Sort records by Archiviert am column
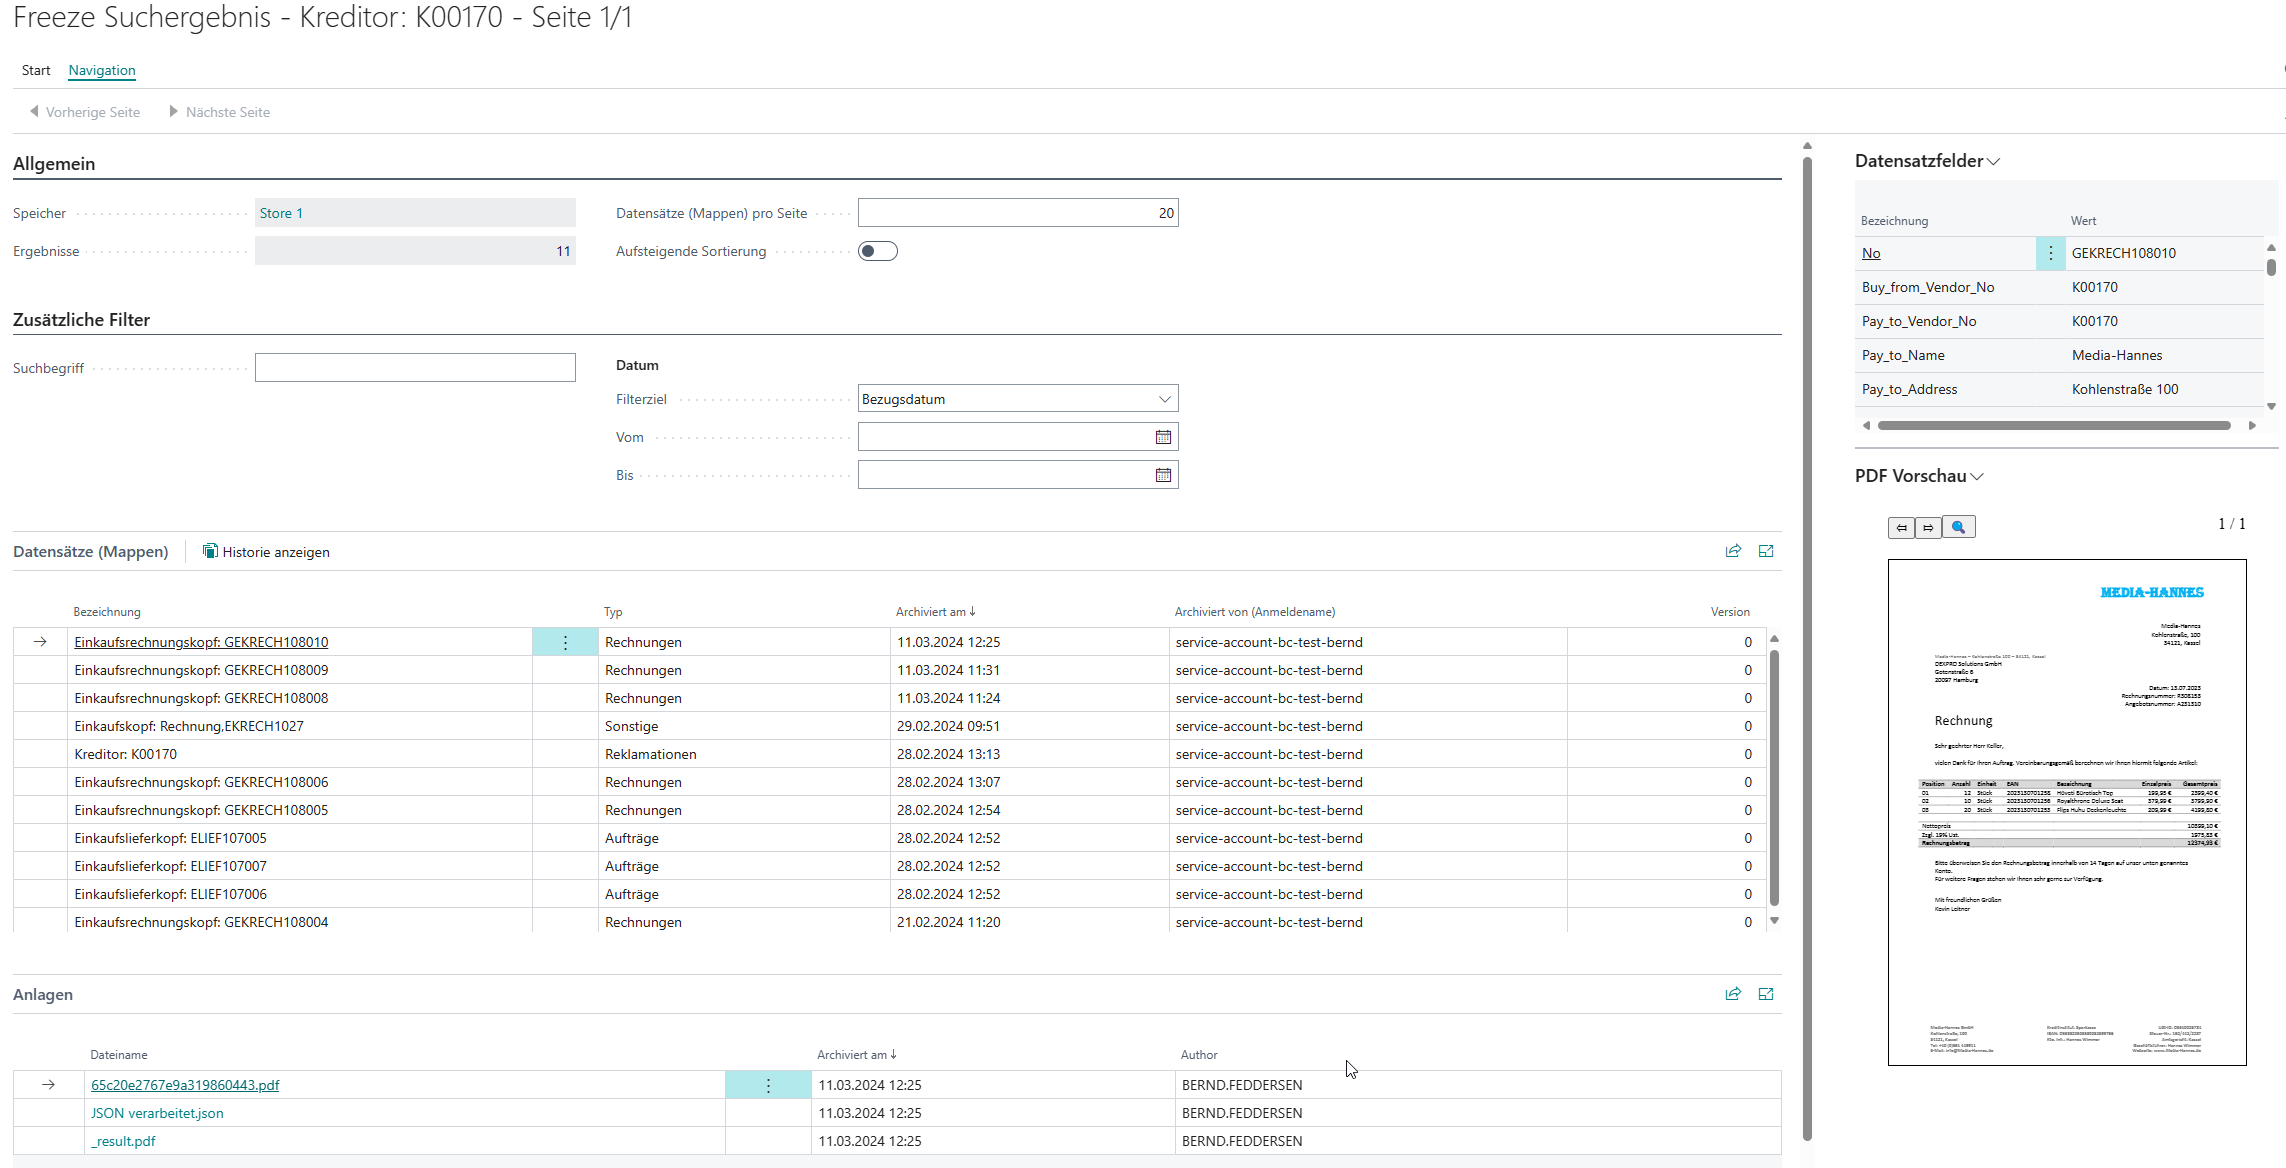This screenshot has height=1168, width=2286. click(935, 612)
